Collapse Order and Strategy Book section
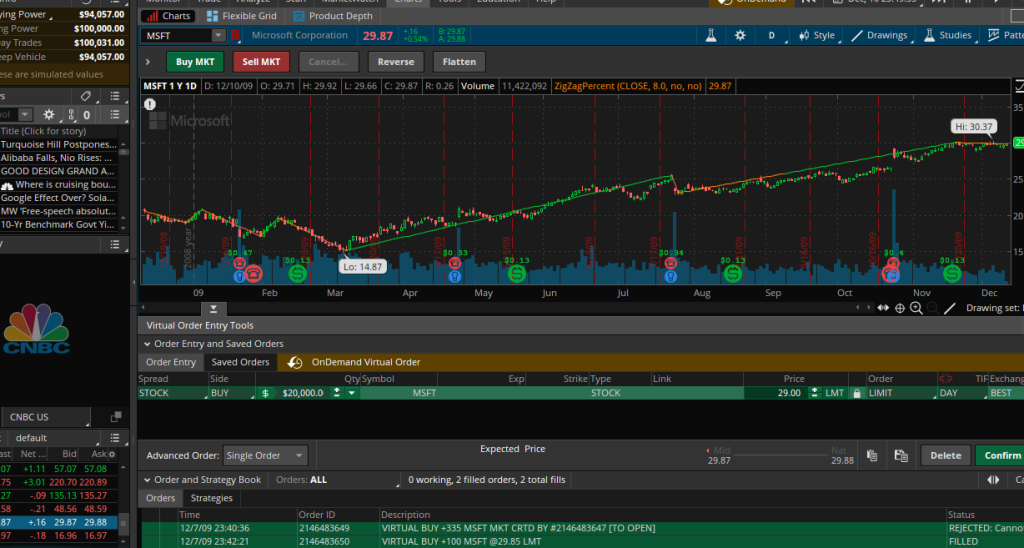The width and height of the screenshot is (1024, 548). tap(148, 479)
